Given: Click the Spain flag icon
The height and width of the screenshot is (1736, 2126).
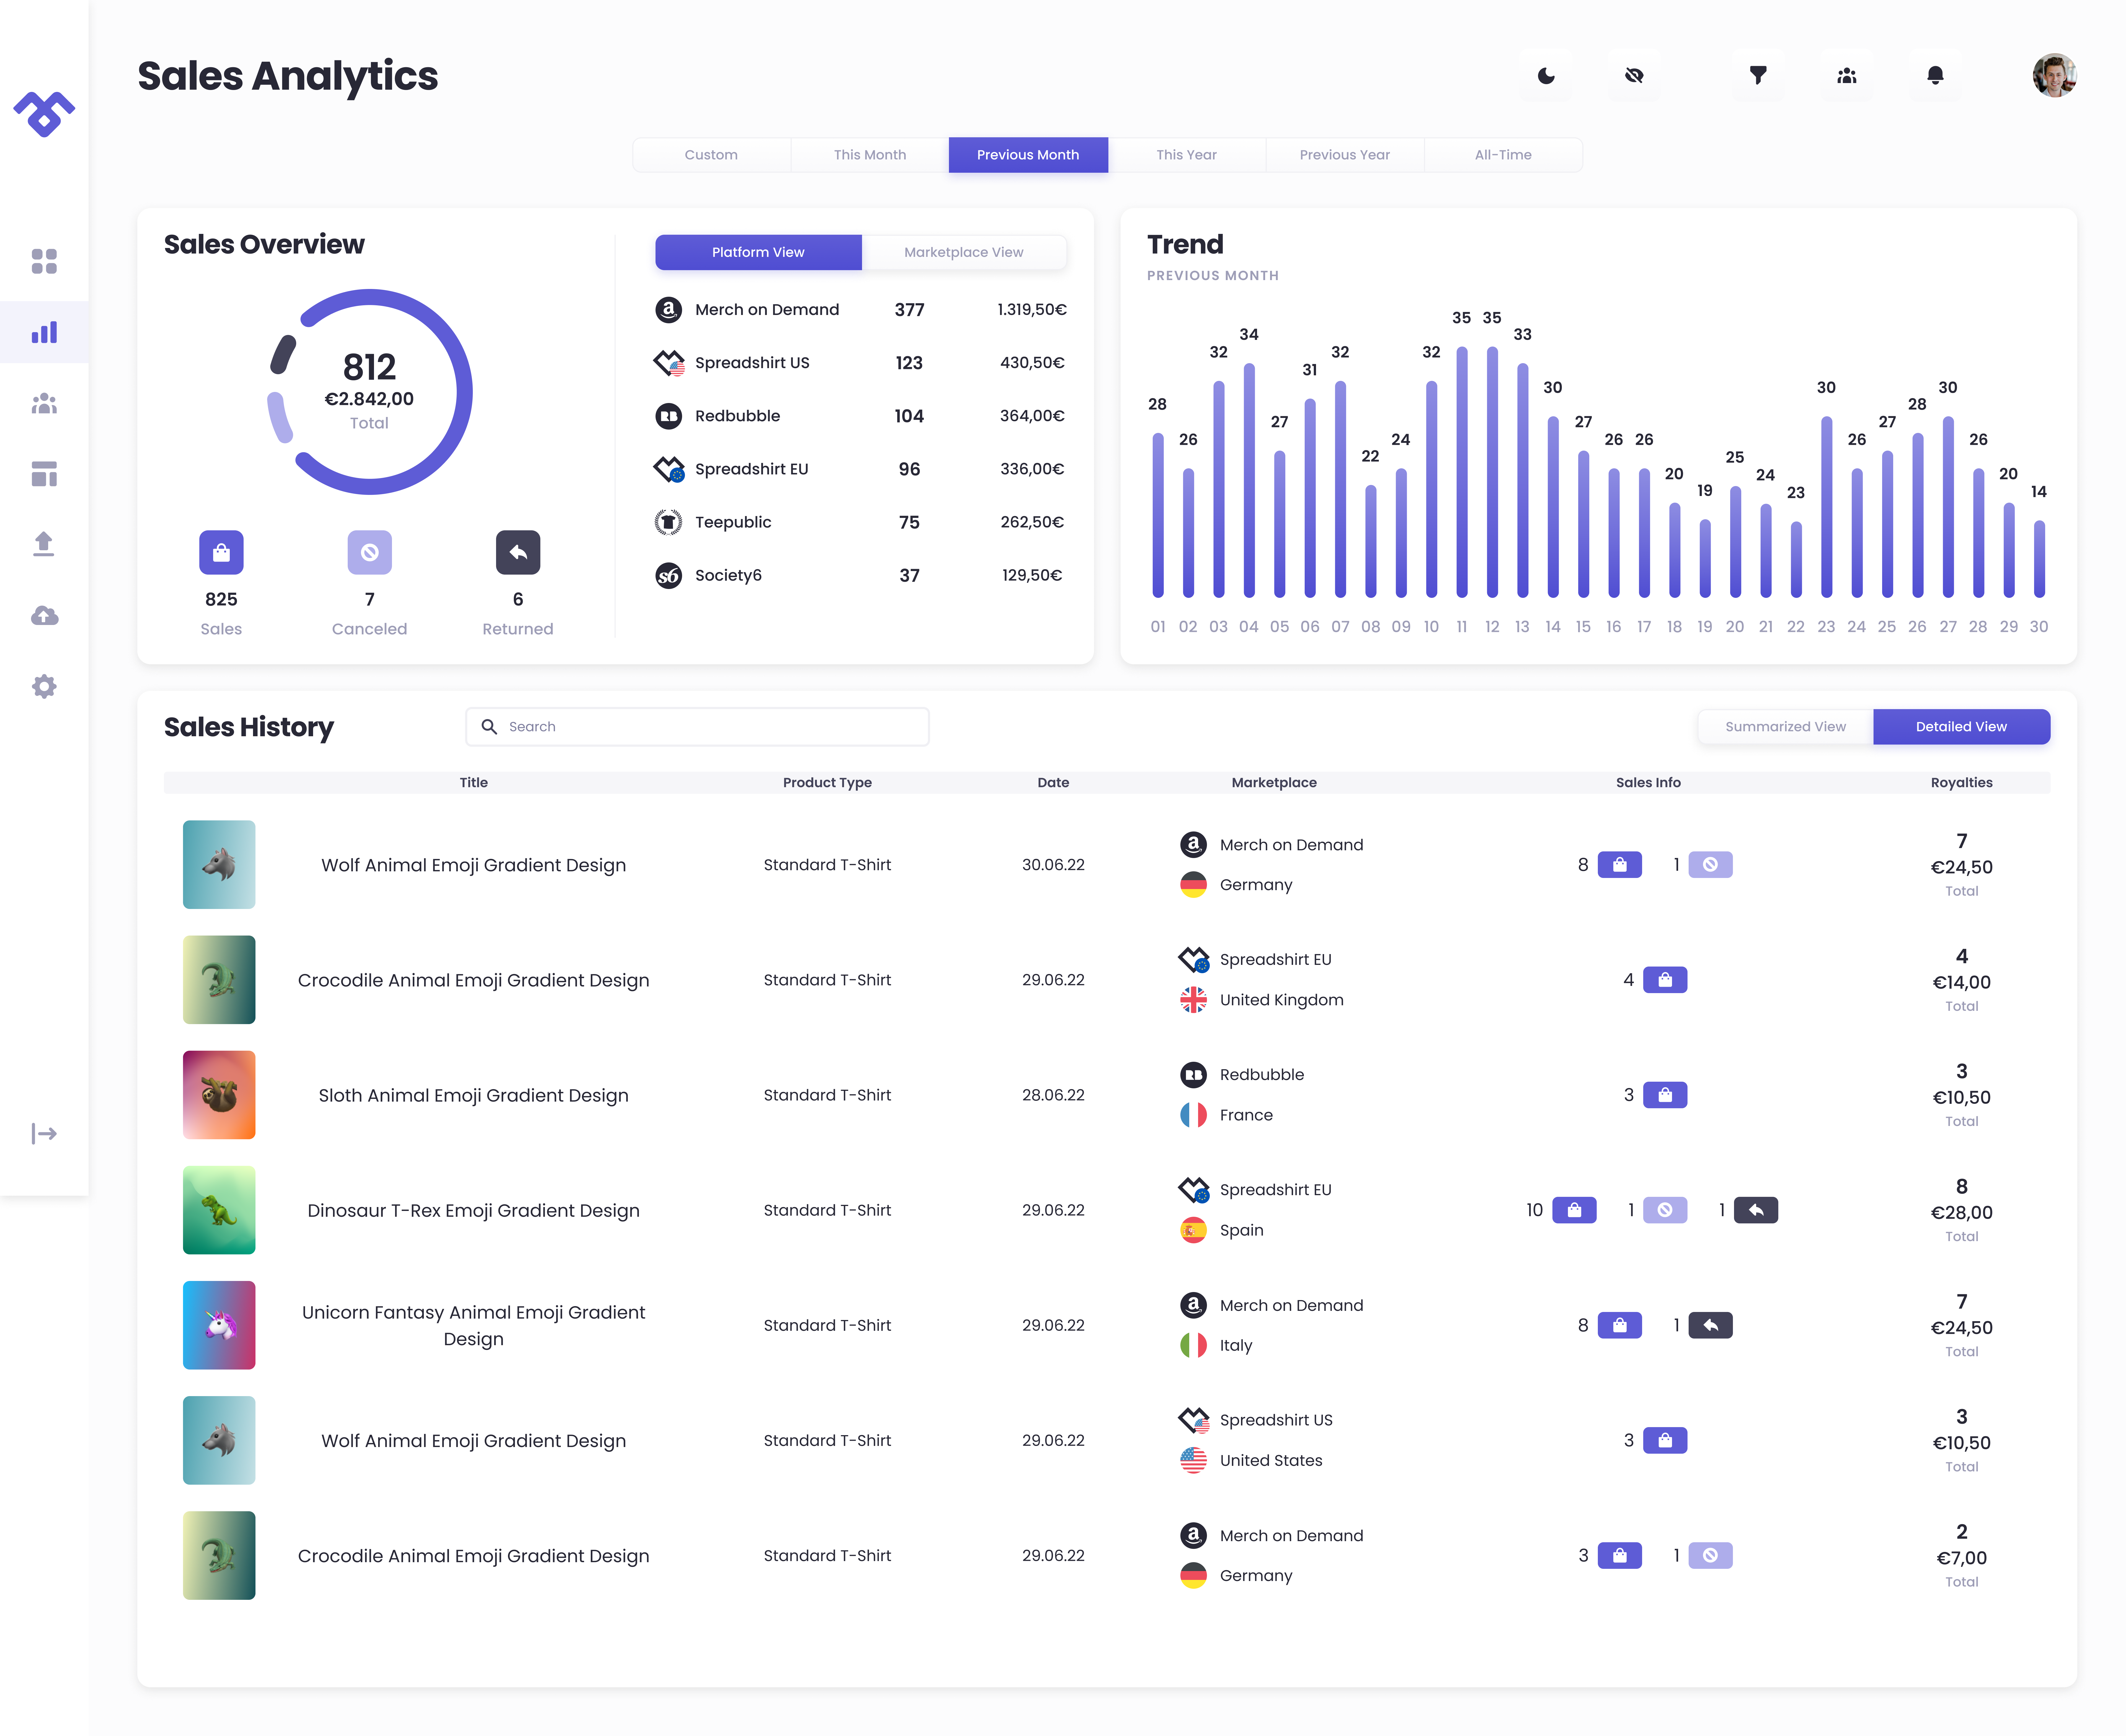Looking at the screenshot, I should (1193, 1230).
